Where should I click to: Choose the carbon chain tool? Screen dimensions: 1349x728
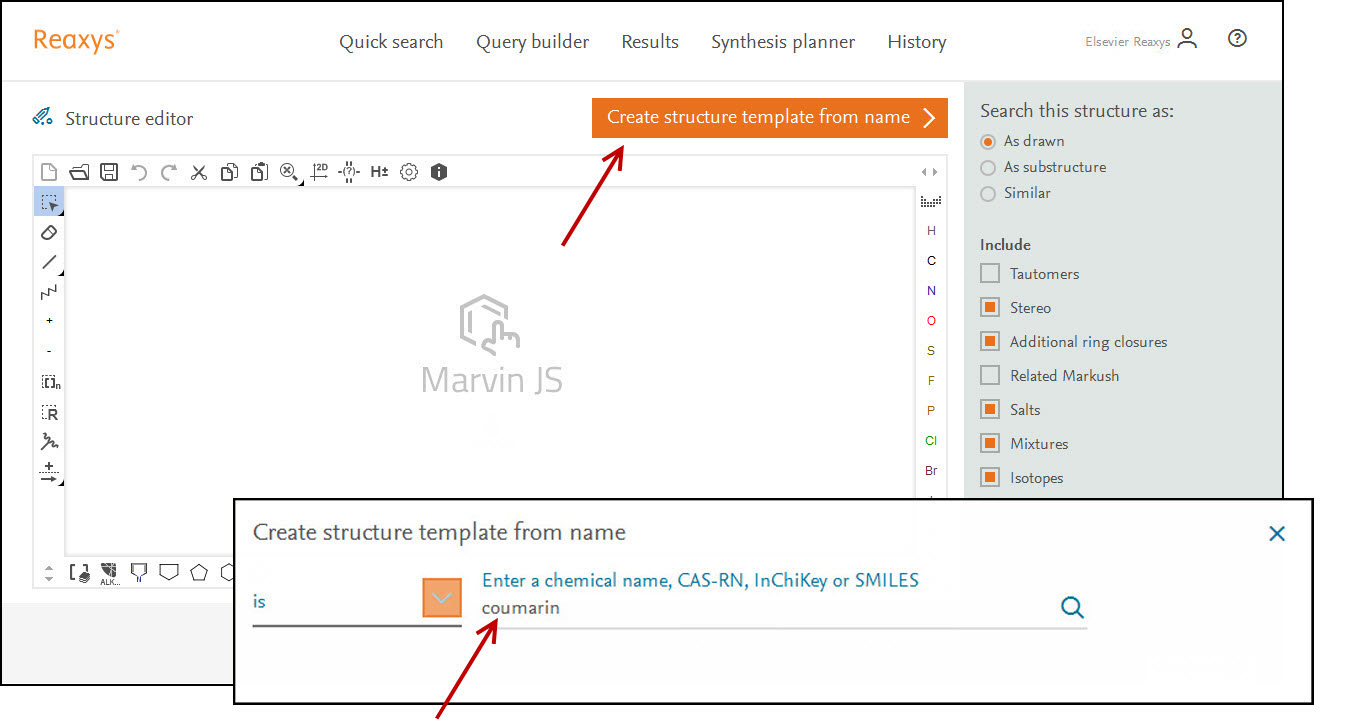pos(49,292)
